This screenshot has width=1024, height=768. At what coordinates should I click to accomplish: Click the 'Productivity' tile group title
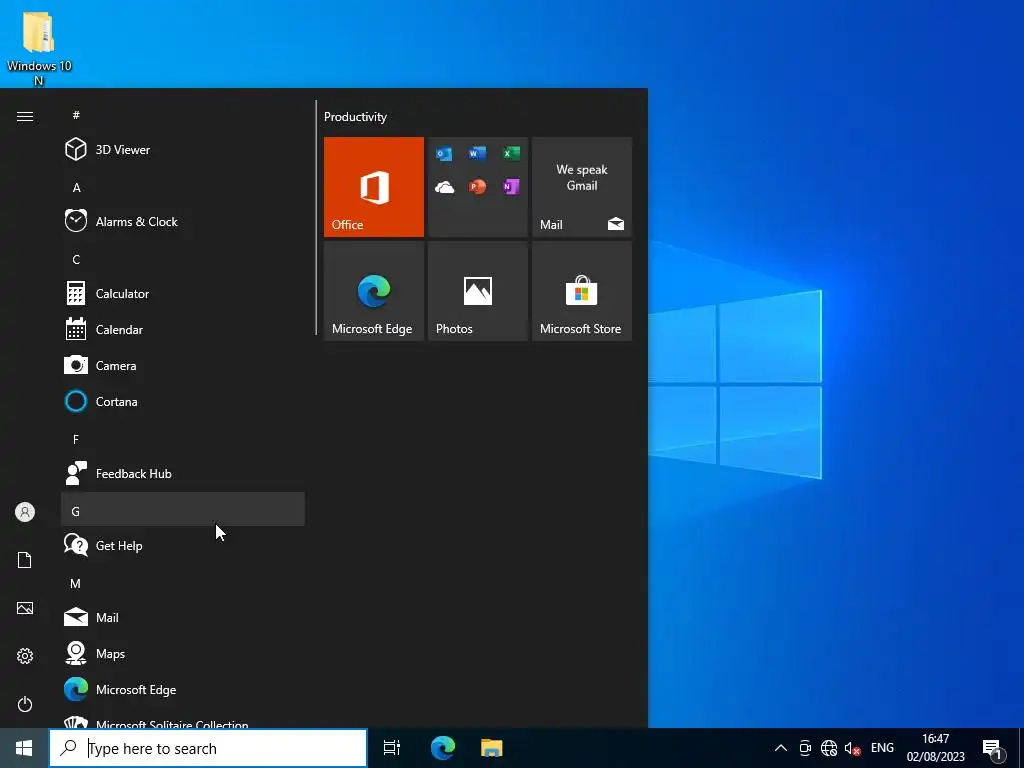pyautogui.click(x=355, y=117)
